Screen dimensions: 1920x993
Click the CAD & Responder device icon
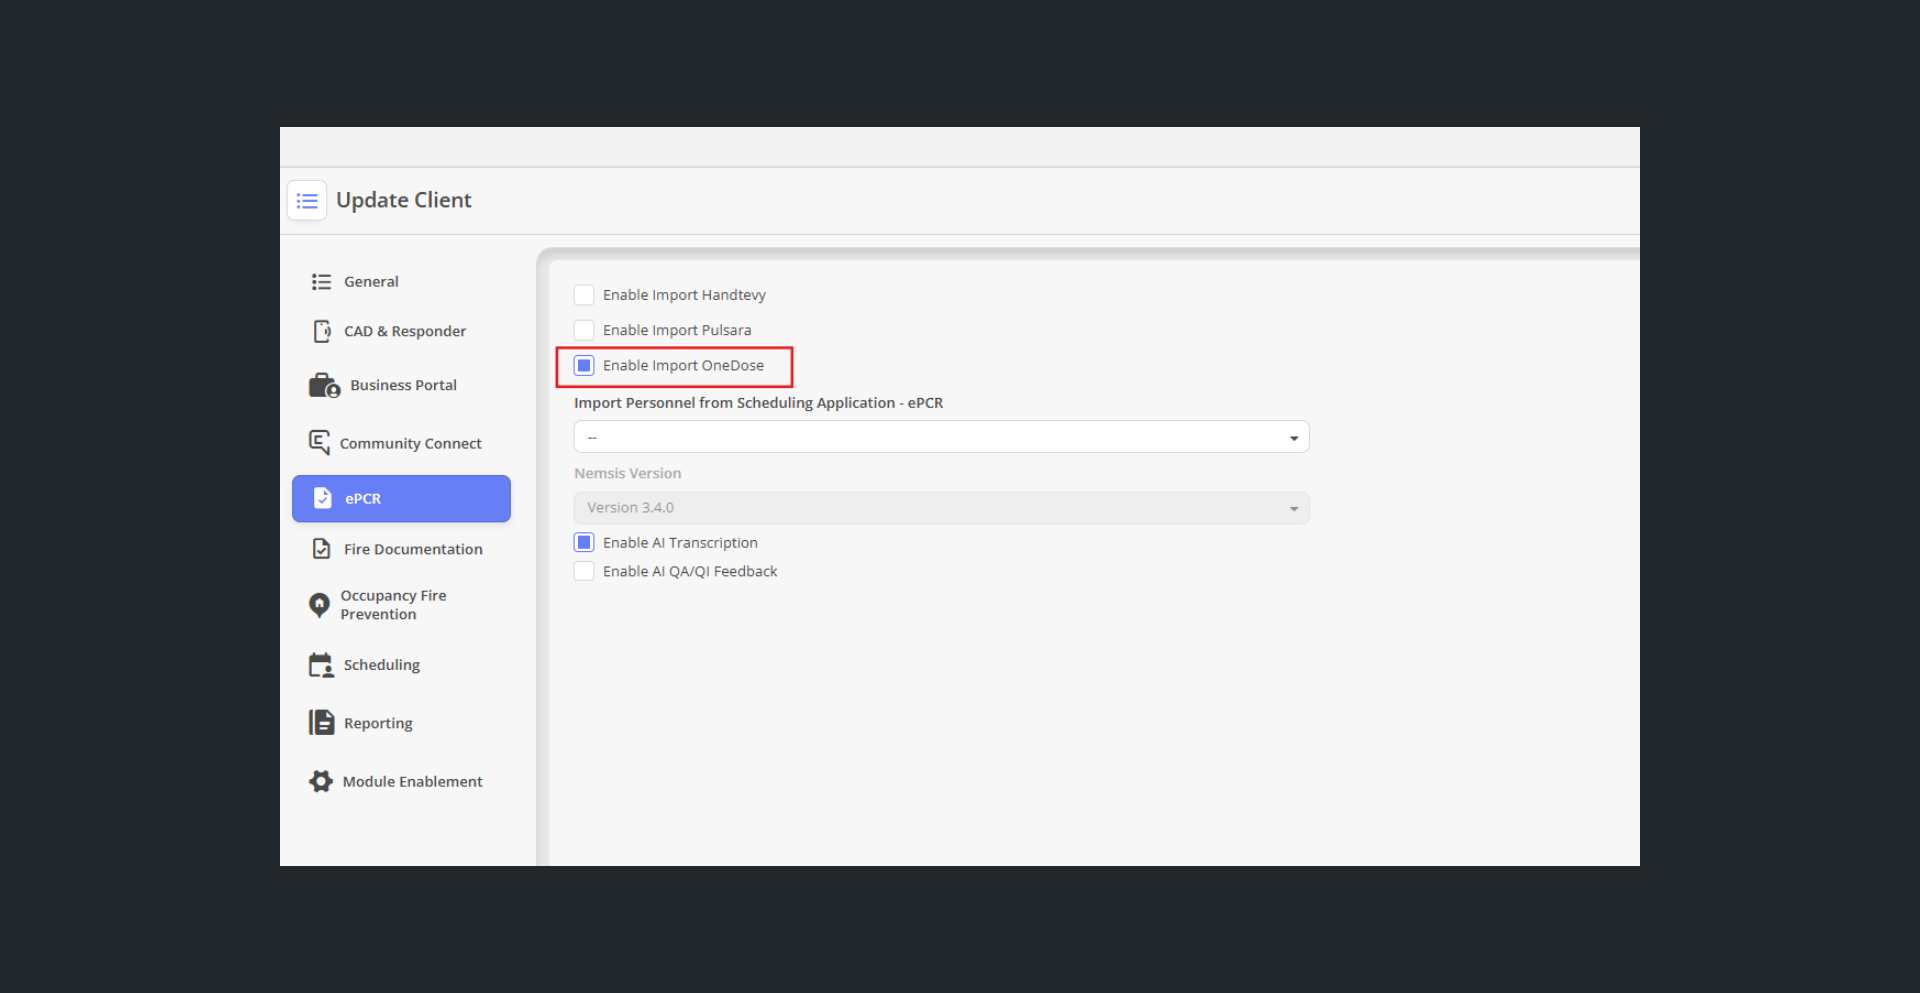321,331
